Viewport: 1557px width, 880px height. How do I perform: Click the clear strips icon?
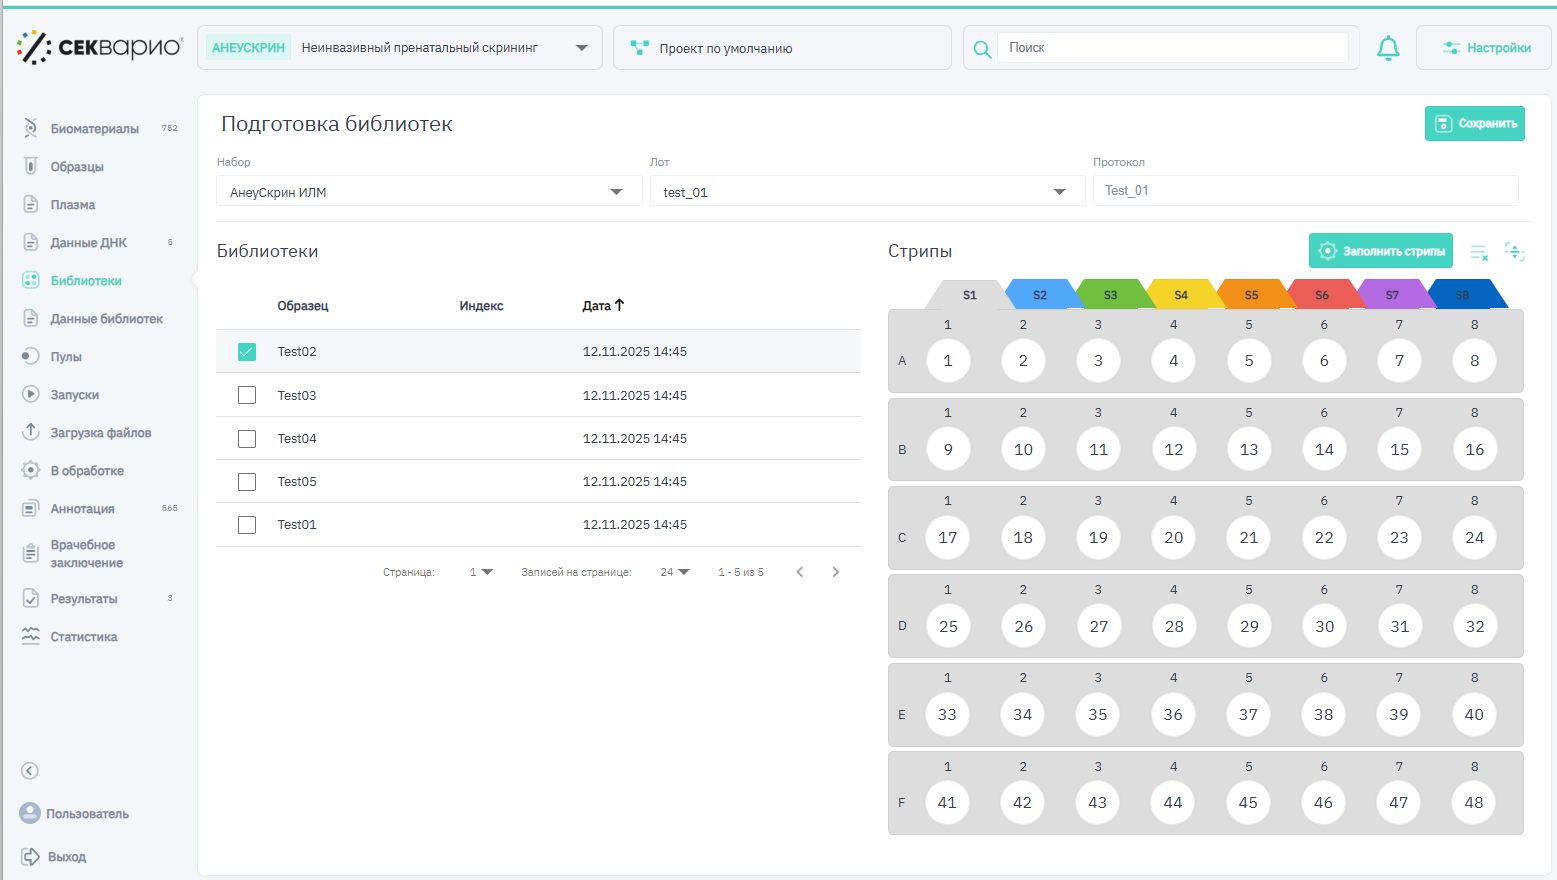[x=1479, y=252]
